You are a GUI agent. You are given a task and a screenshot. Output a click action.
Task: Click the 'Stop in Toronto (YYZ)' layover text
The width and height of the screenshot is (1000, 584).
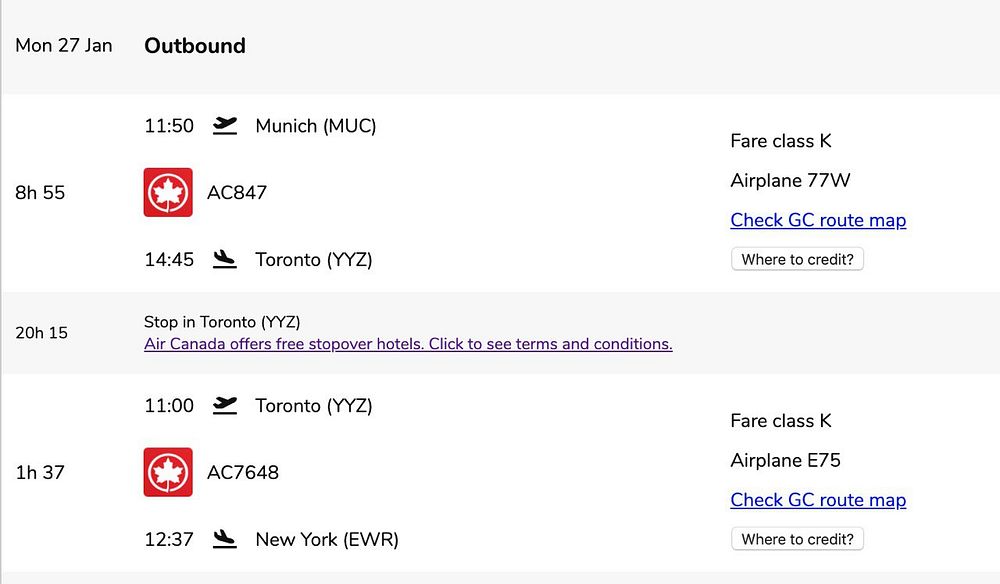pos(222,322)
